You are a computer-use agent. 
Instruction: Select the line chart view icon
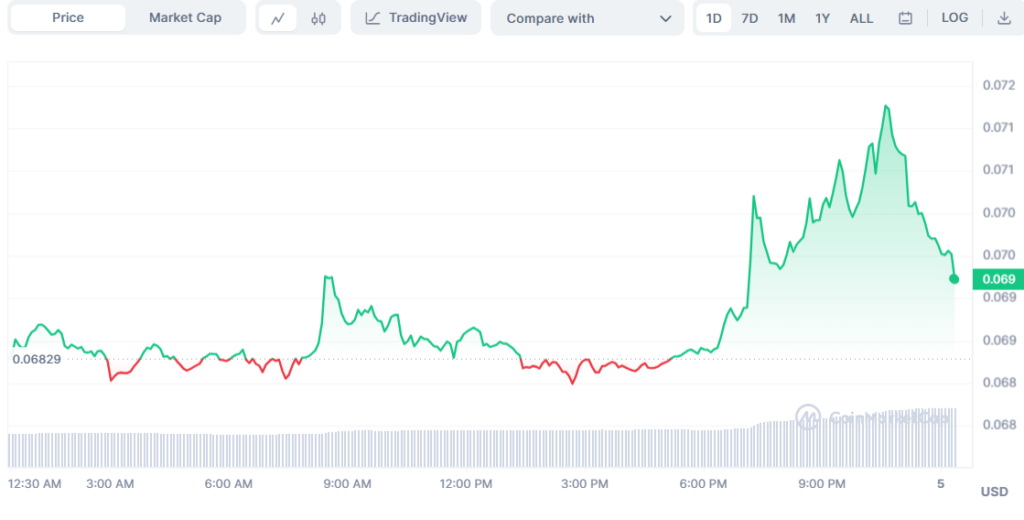click(x=278, y=18)
